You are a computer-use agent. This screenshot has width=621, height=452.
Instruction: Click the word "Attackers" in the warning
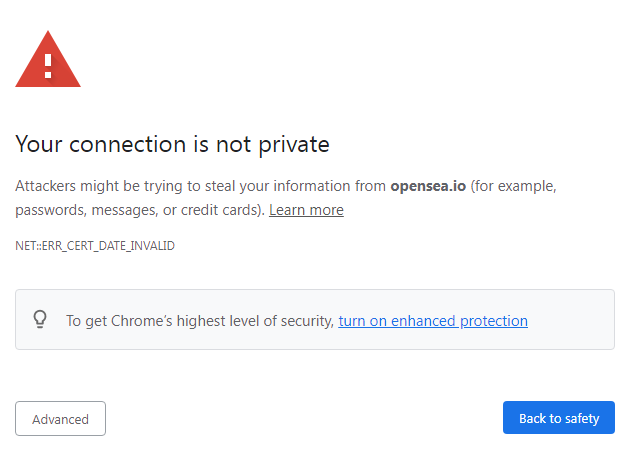click(x=46, y=186)
